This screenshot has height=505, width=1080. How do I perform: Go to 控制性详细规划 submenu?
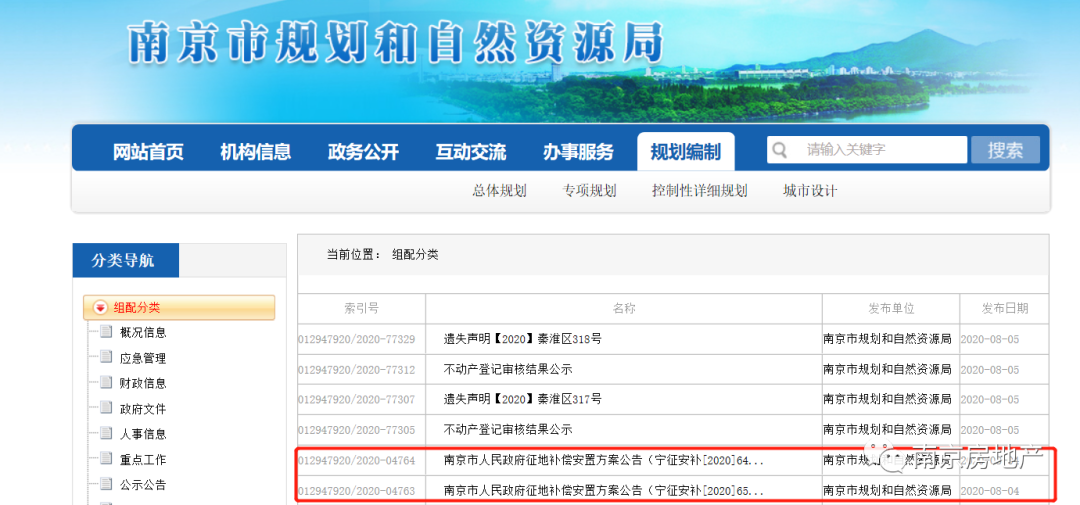(700, 191)
